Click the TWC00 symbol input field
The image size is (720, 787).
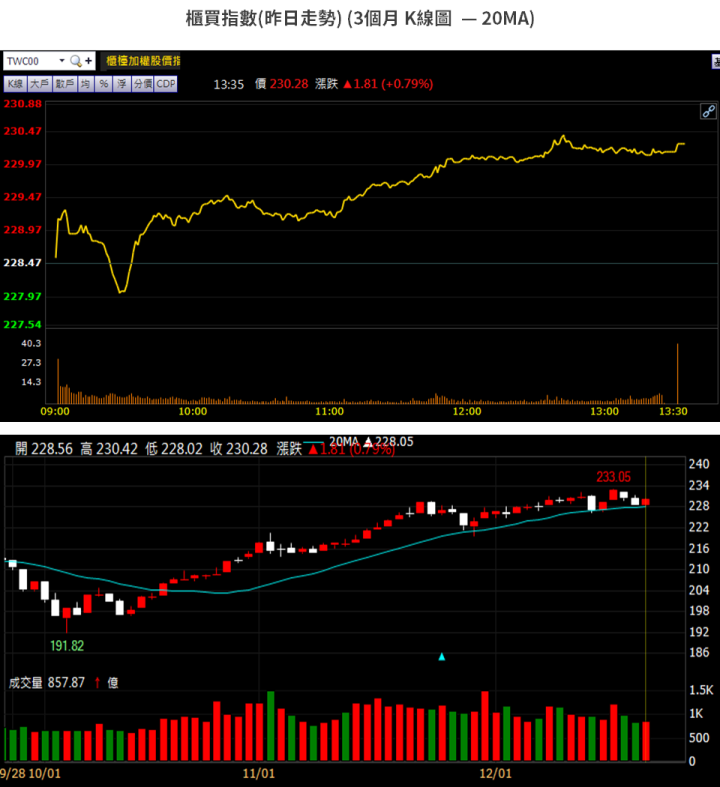30,61
